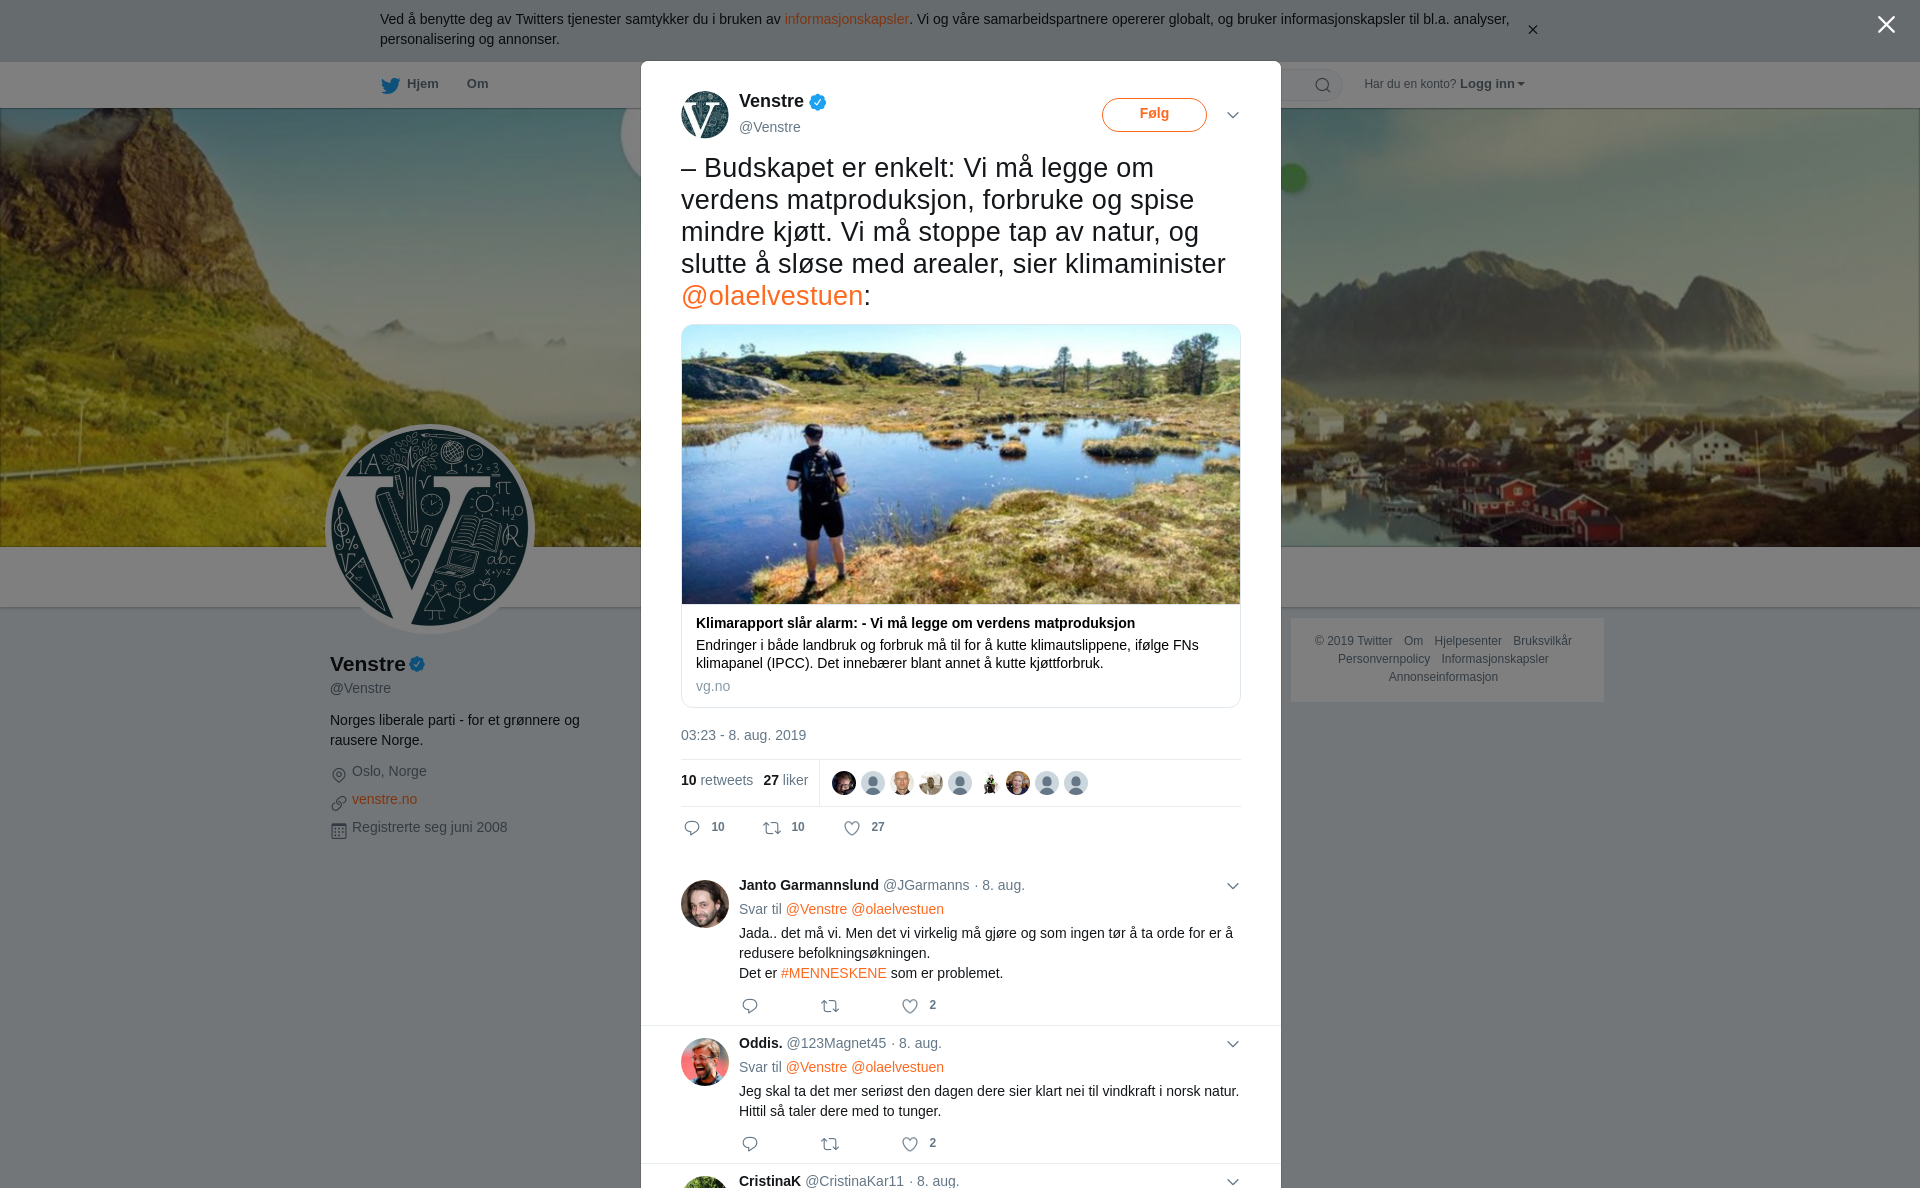1920x1188 pixels.
Task: Open the Logg inn dropdown
Action: 1492,84
